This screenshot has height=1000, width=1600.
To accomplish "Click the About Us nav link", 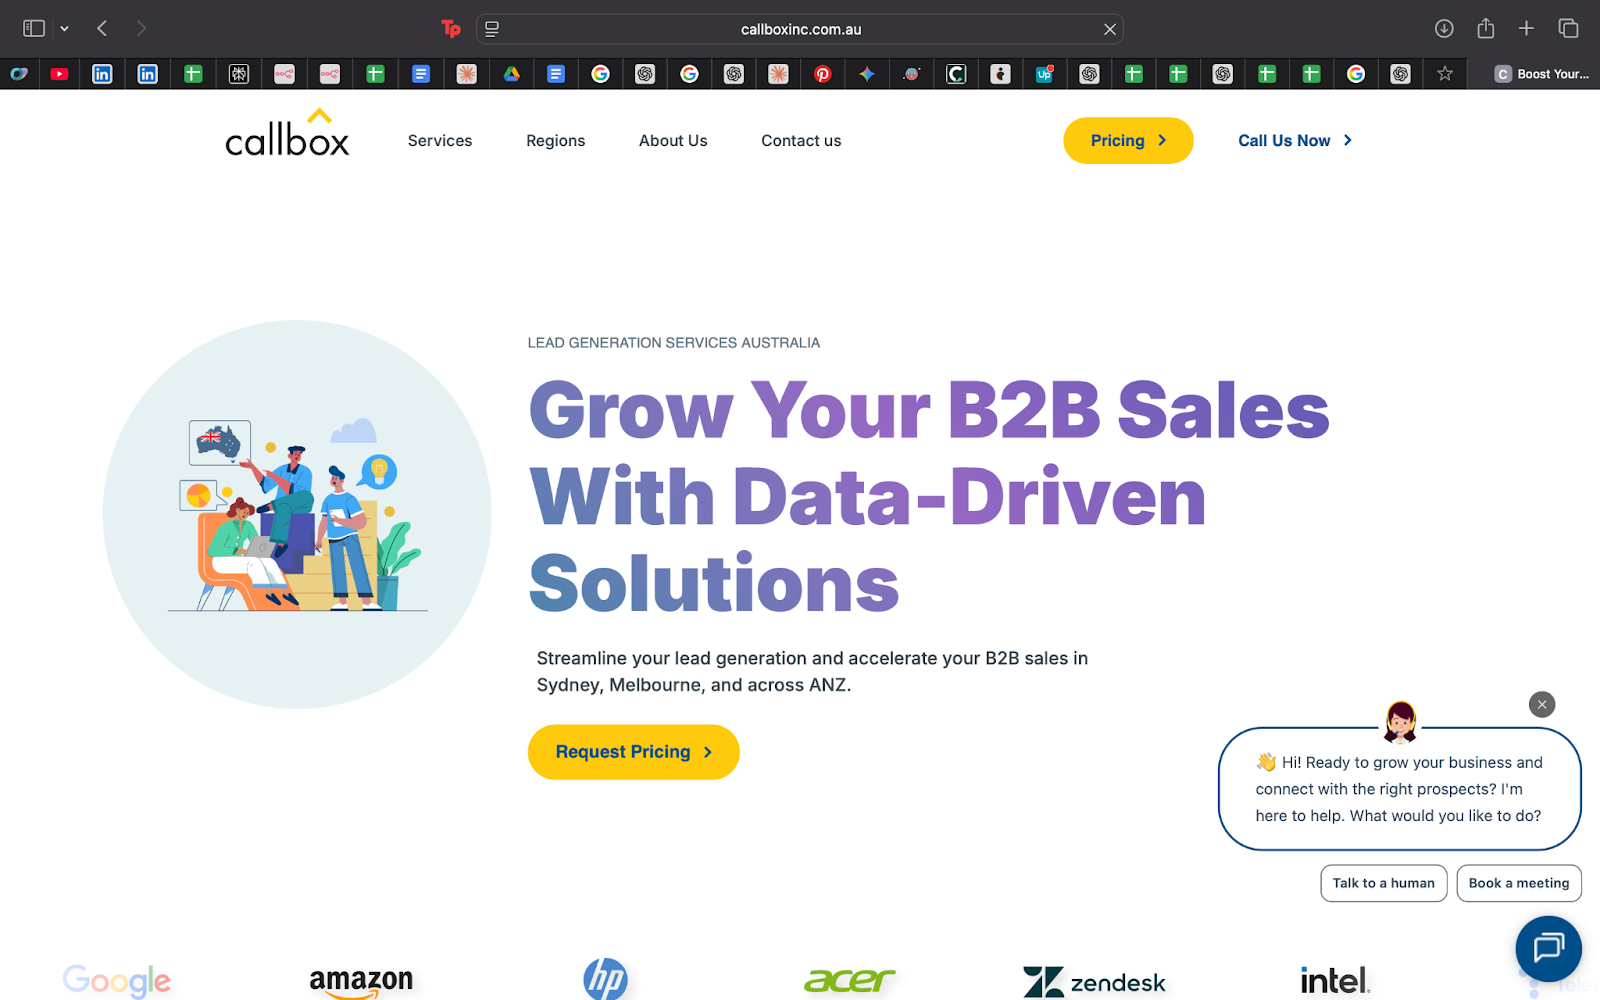I will pyautogui.click(x=673, y=141).
